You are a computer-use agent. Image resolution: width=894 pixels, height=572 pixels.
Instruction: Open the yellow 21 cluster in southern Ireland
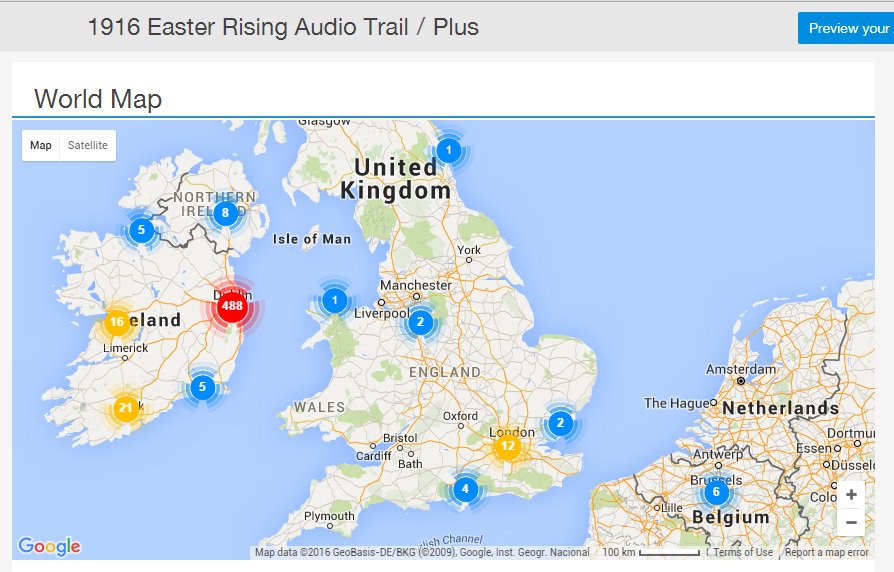point(126,408)
